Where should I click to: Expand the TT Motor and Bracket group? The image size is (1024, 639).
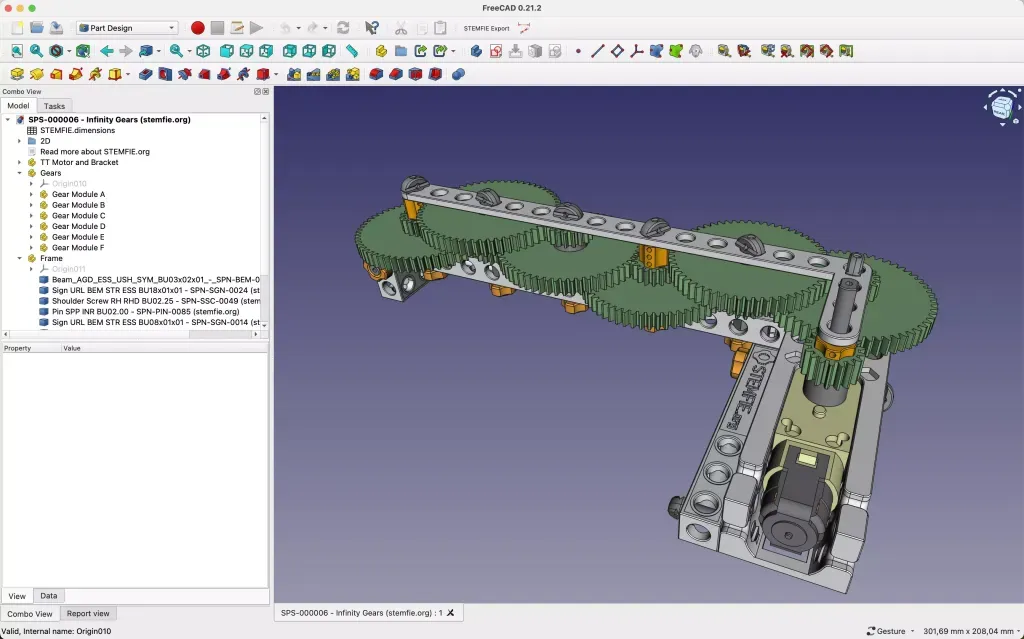(x=19, y=162)
